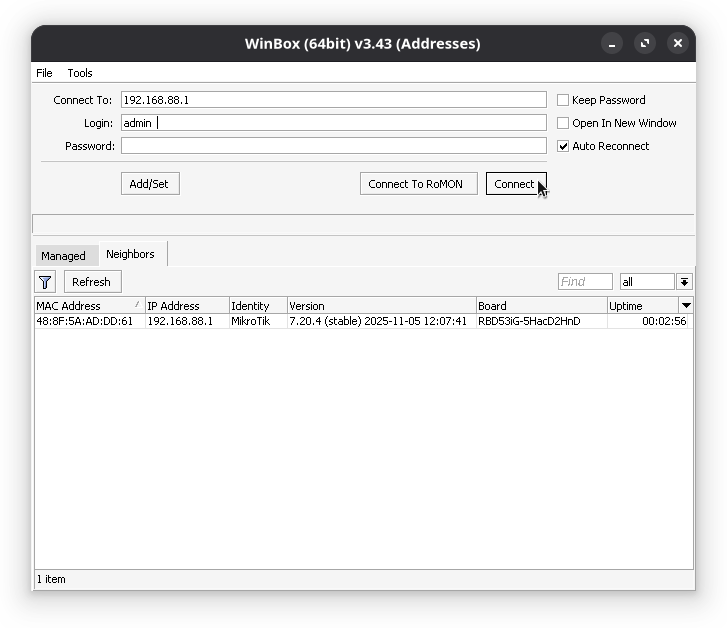Close the WinBox window

[x=678, y=43]
